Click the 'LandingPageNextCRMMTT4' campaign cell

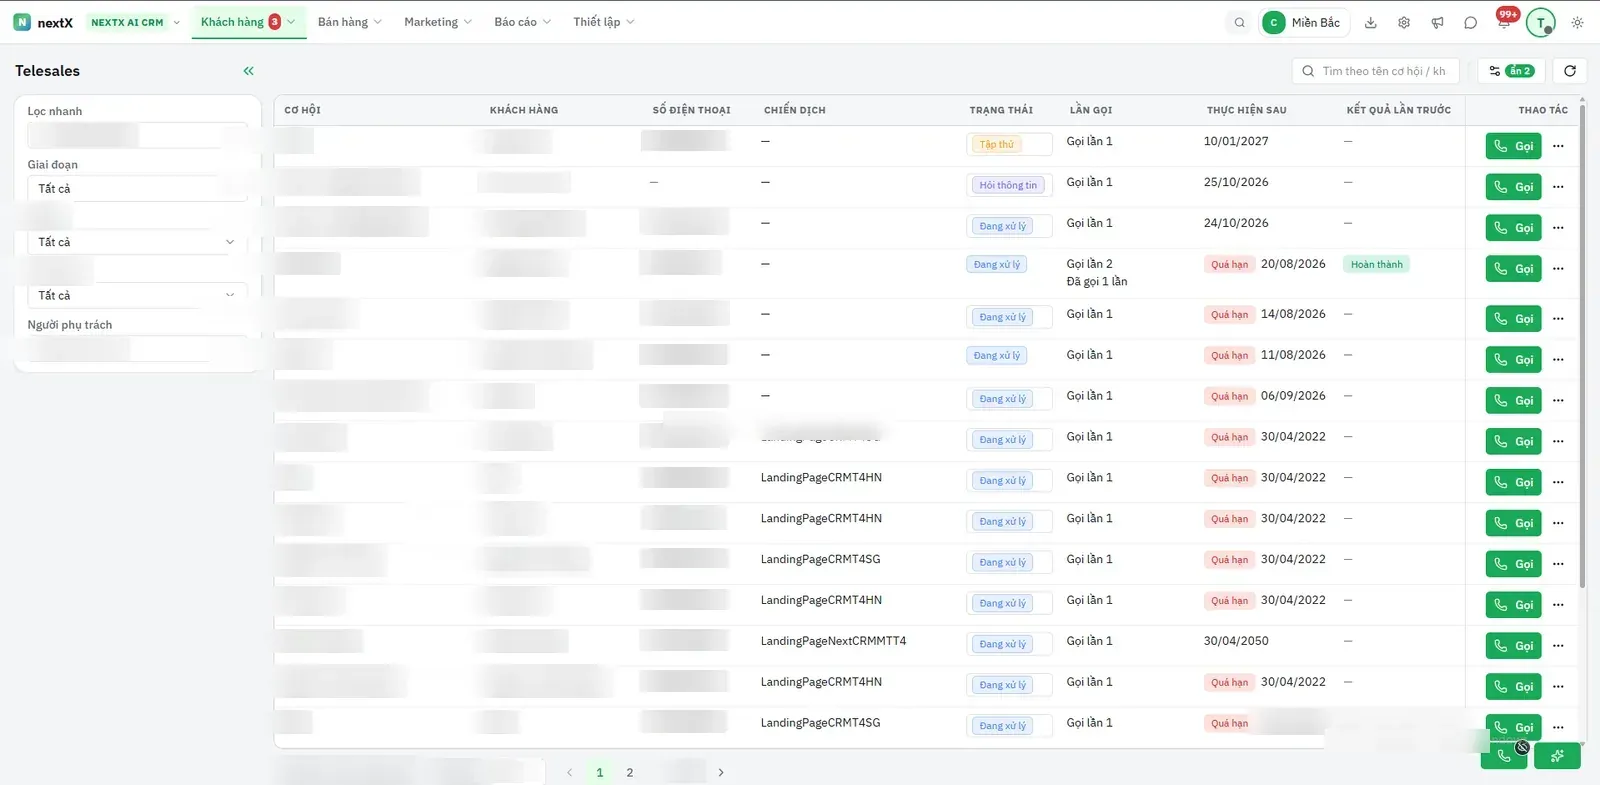[833, 641]
